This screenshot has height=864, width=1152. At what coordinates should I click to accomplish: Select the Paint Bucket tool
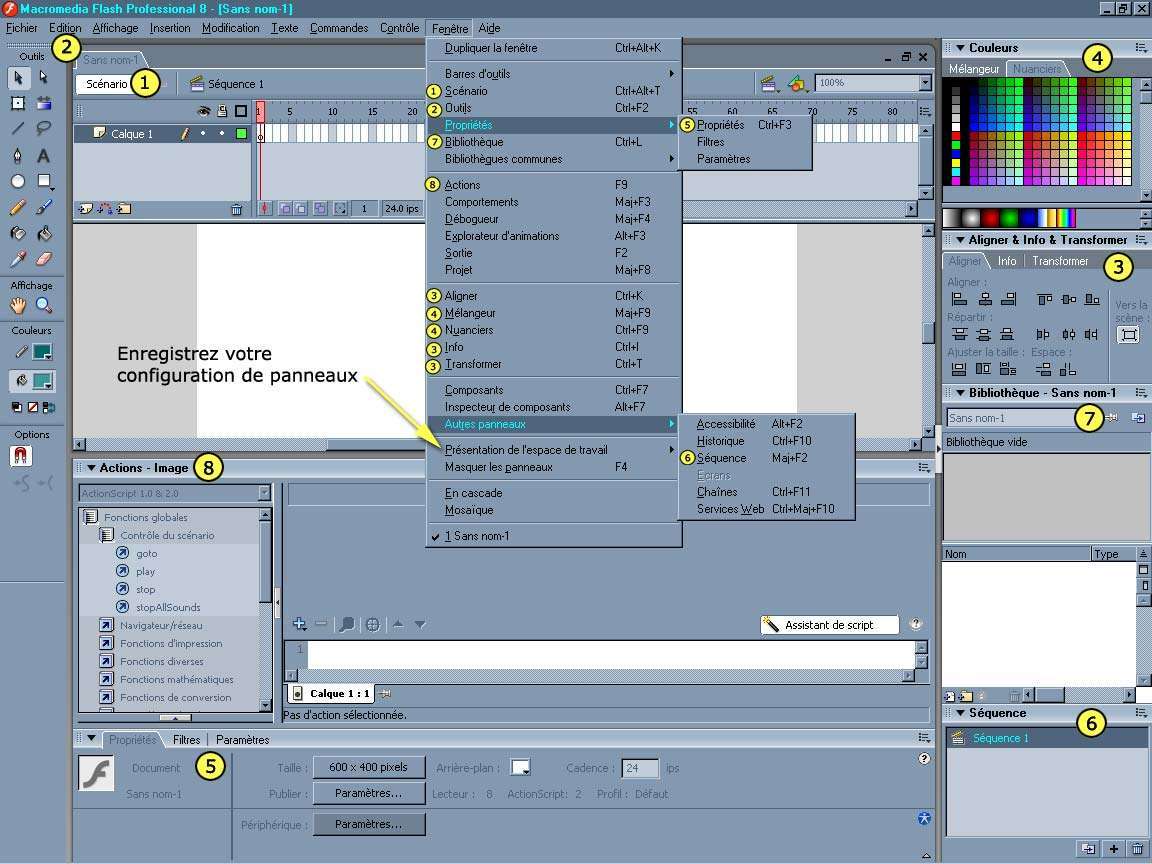point(44,234)
